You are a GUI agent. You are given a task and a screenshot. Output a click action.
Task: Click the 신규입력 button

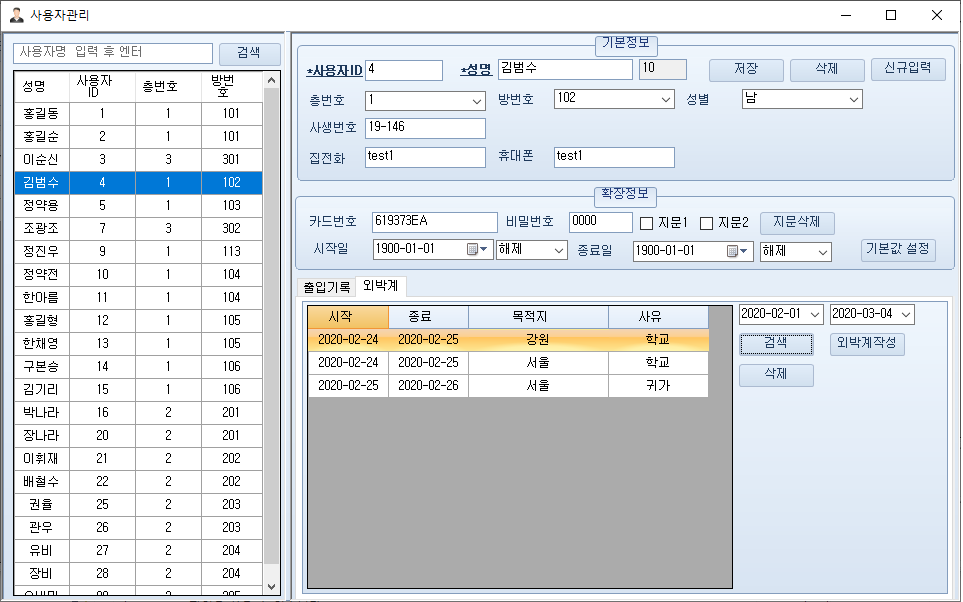click(907, 69)
